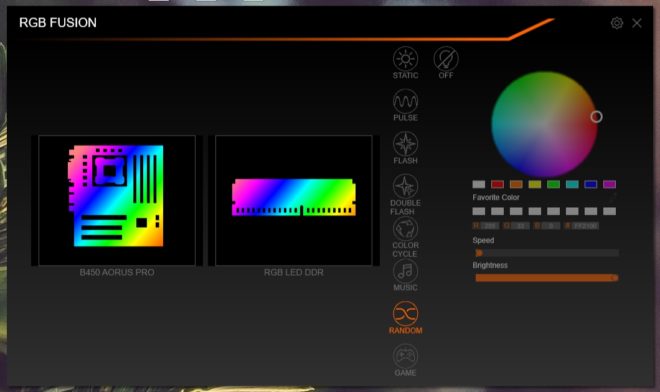The width and height of the screenshot is (660, 392).
Task: Pick the red preset color swatch
Action: (x=498, y=184)
